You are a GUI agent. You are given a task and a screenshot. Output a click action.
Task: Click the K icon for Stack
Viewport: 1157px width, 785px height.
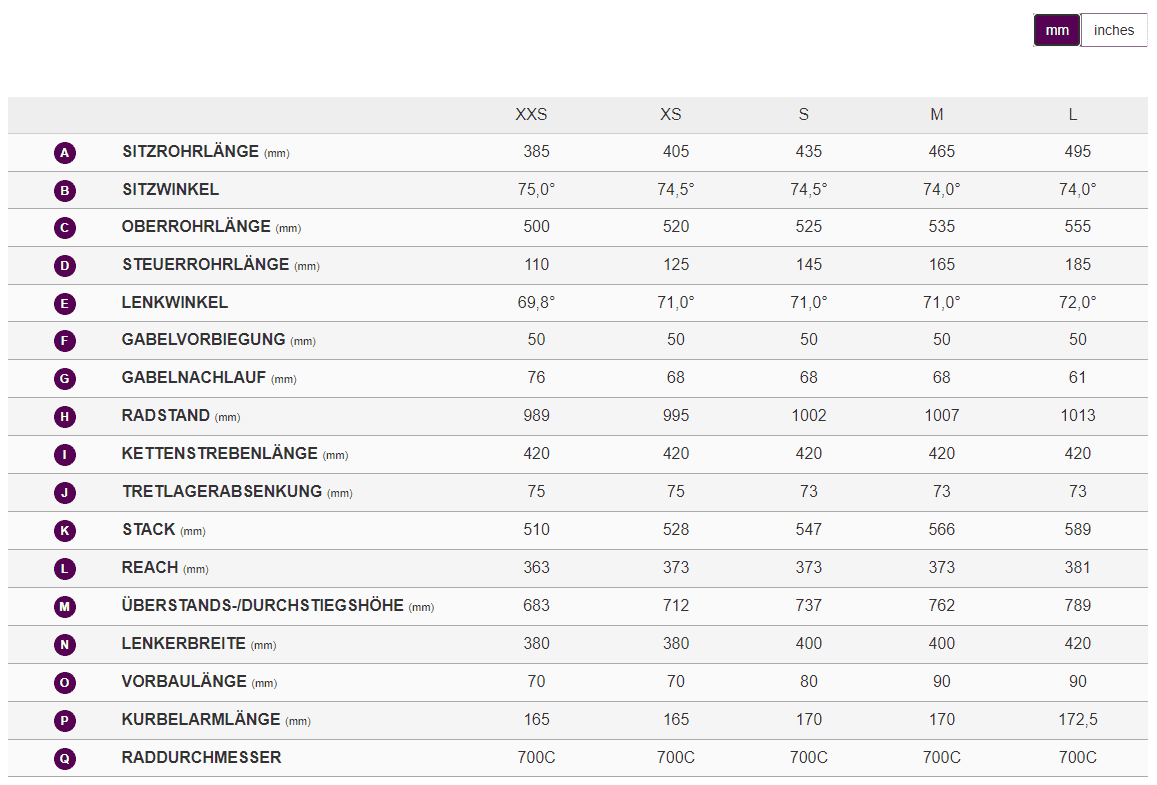[x=65, y=530]
